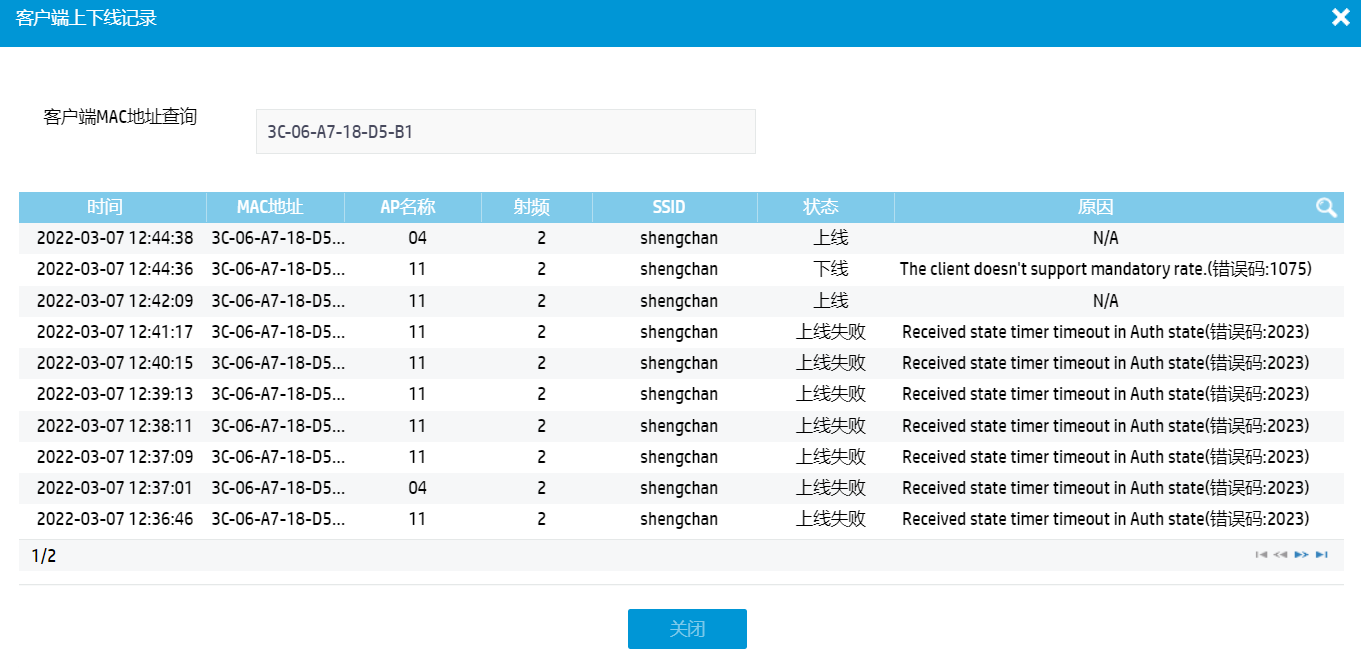Click the 下线 status cell
This screenshot has width=1361, height=668.
click(830, 269)
